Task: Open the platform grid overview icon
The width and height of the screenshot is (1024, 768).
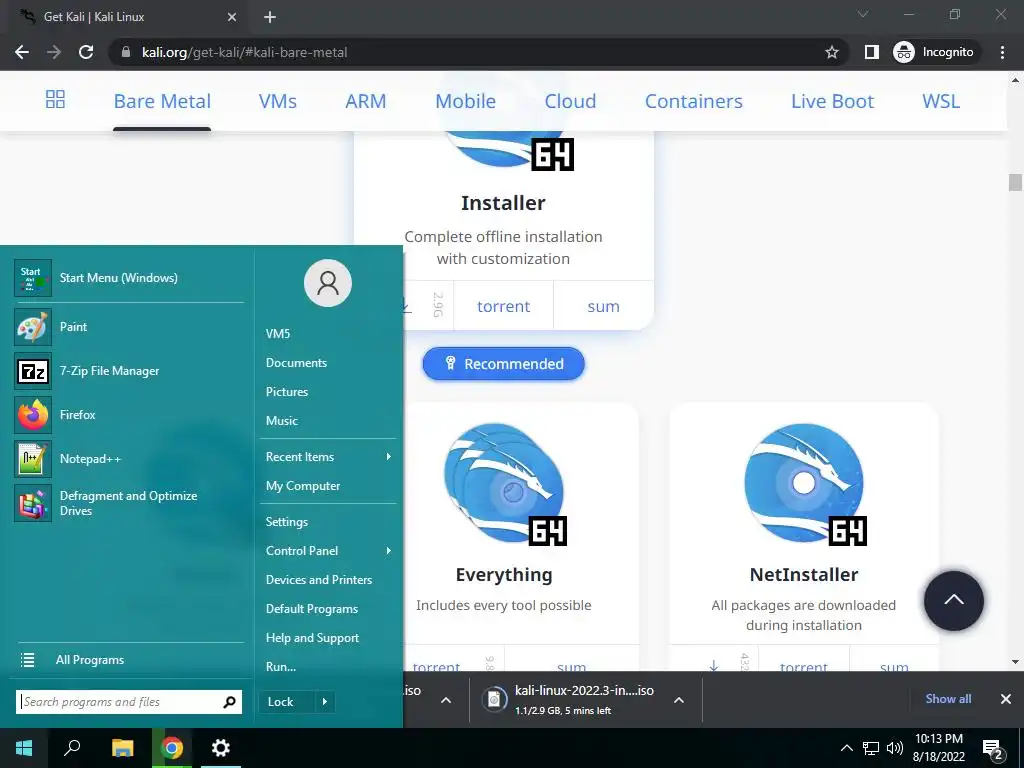Action: pos(56,100)
